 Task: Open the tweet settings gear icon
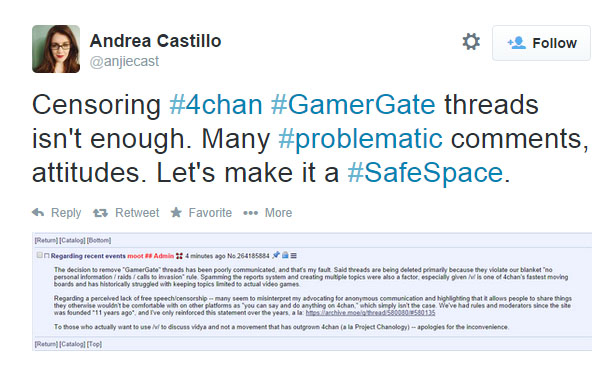[471, 42]
